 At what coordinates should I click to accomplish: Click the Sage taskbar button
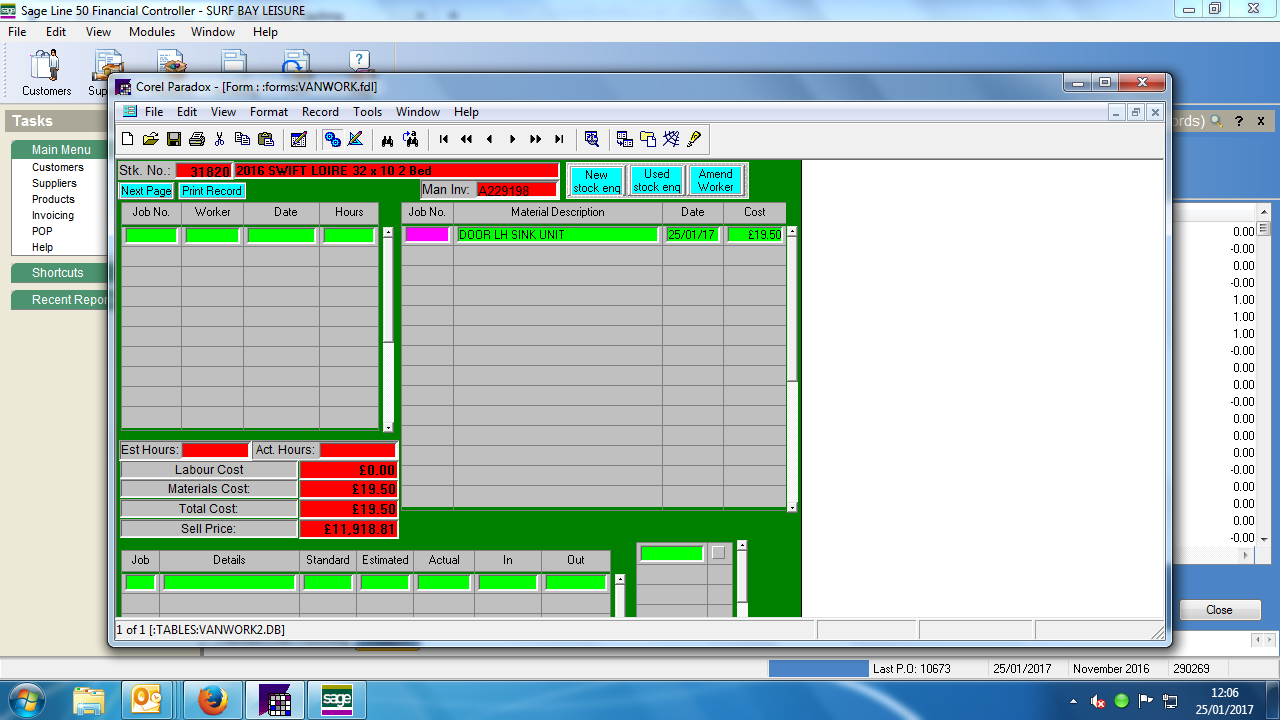point(336,701)
